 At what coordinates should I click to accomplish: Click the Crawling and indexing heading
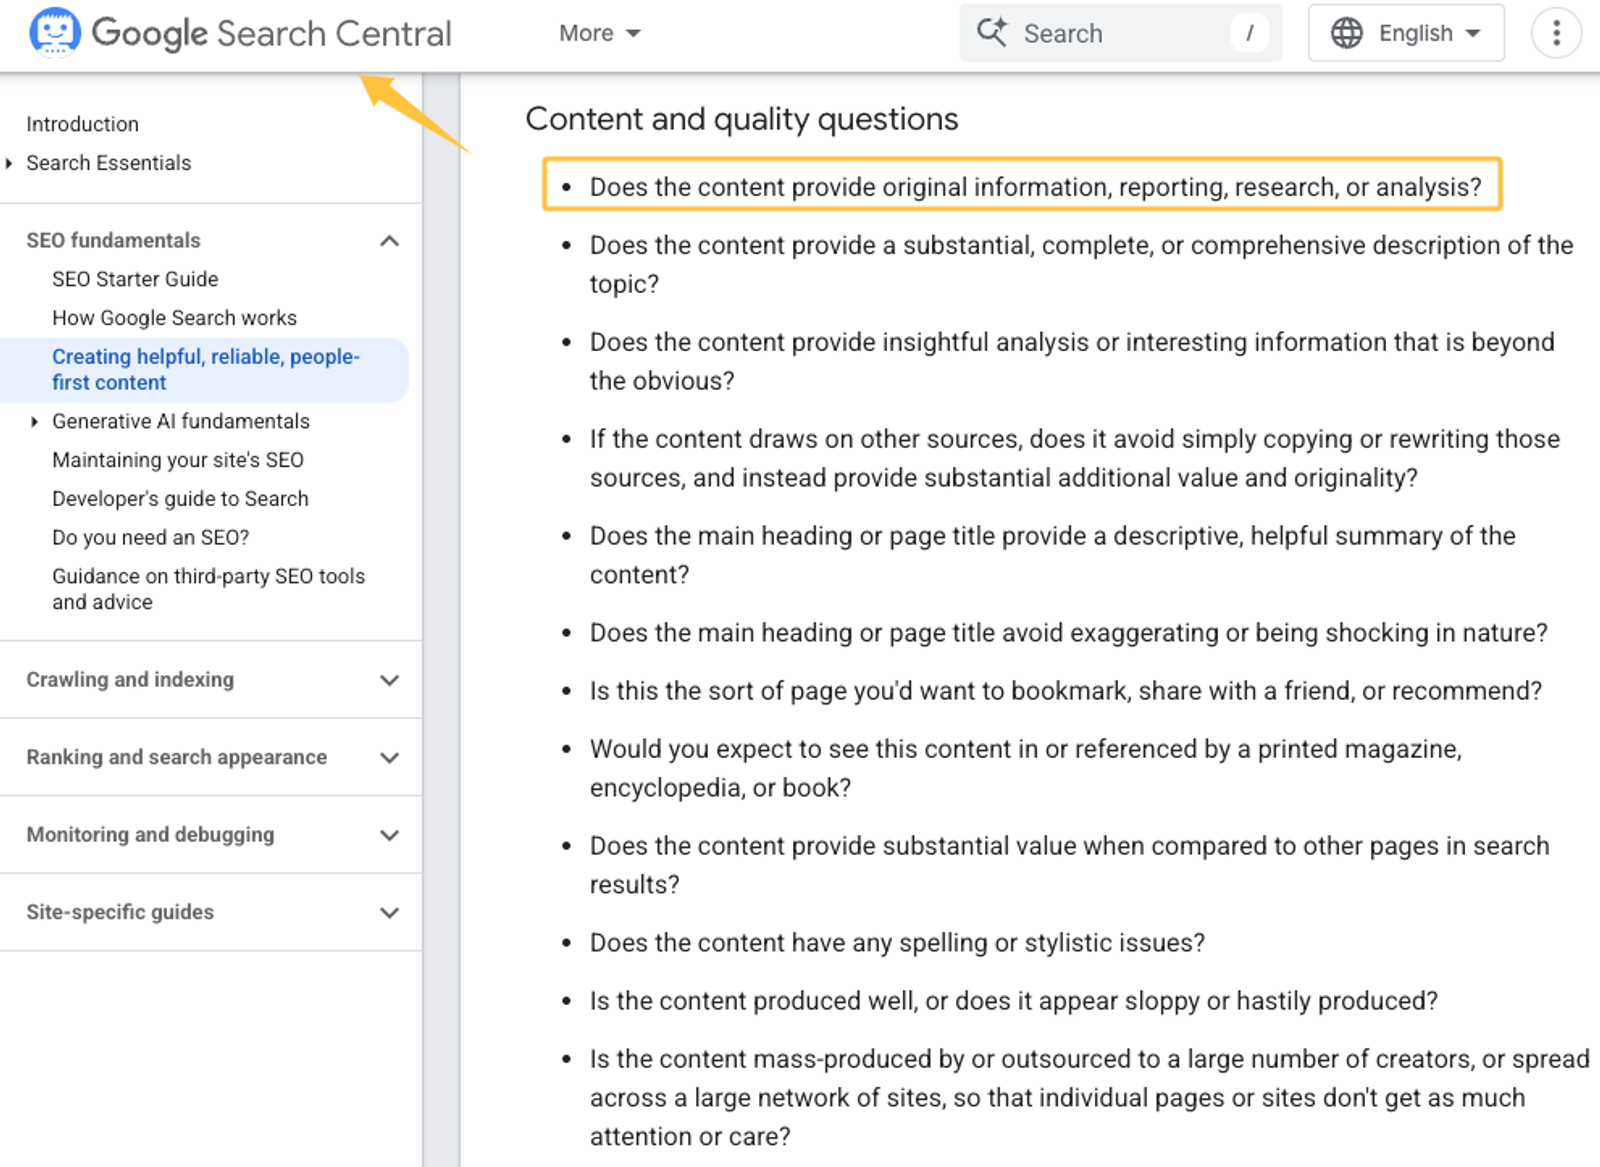coord(130,679)
